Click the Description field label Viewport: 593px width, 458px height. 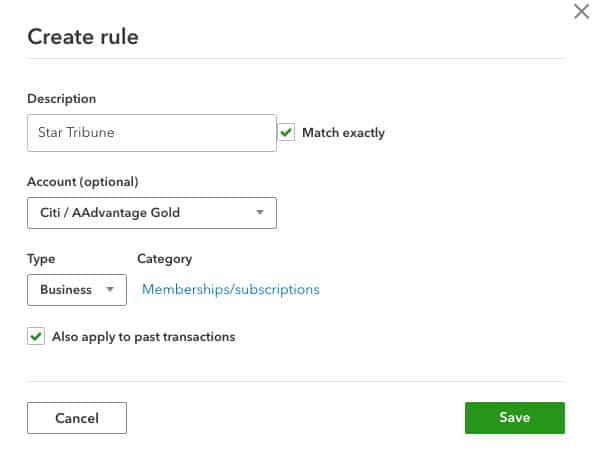click(62, 99)
